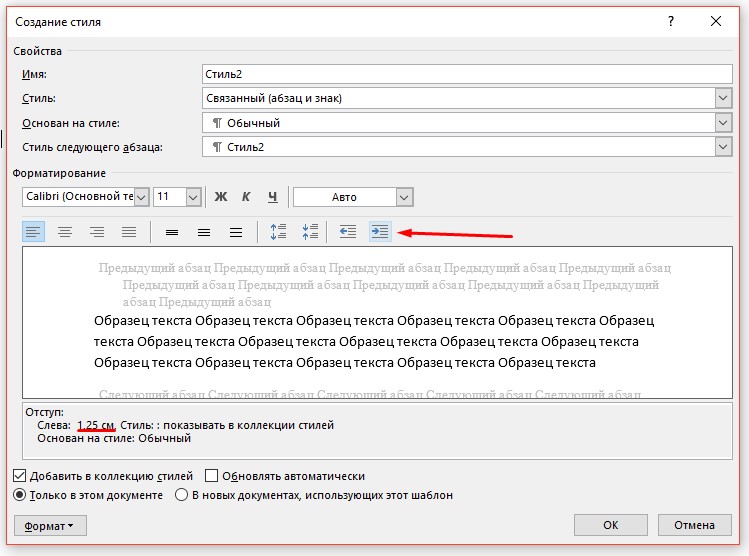
Task: Toggle italic formatting (К button)
Action: (246, 197)
